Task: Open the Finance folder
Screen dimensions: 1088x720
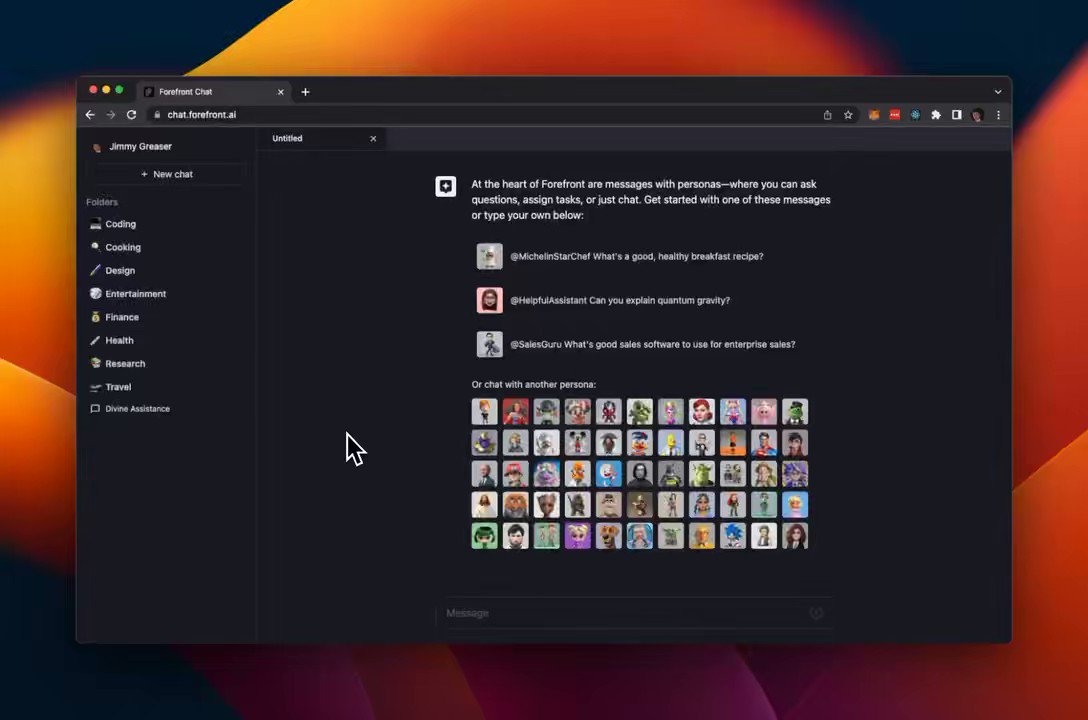Action: [x=114, y=317]
